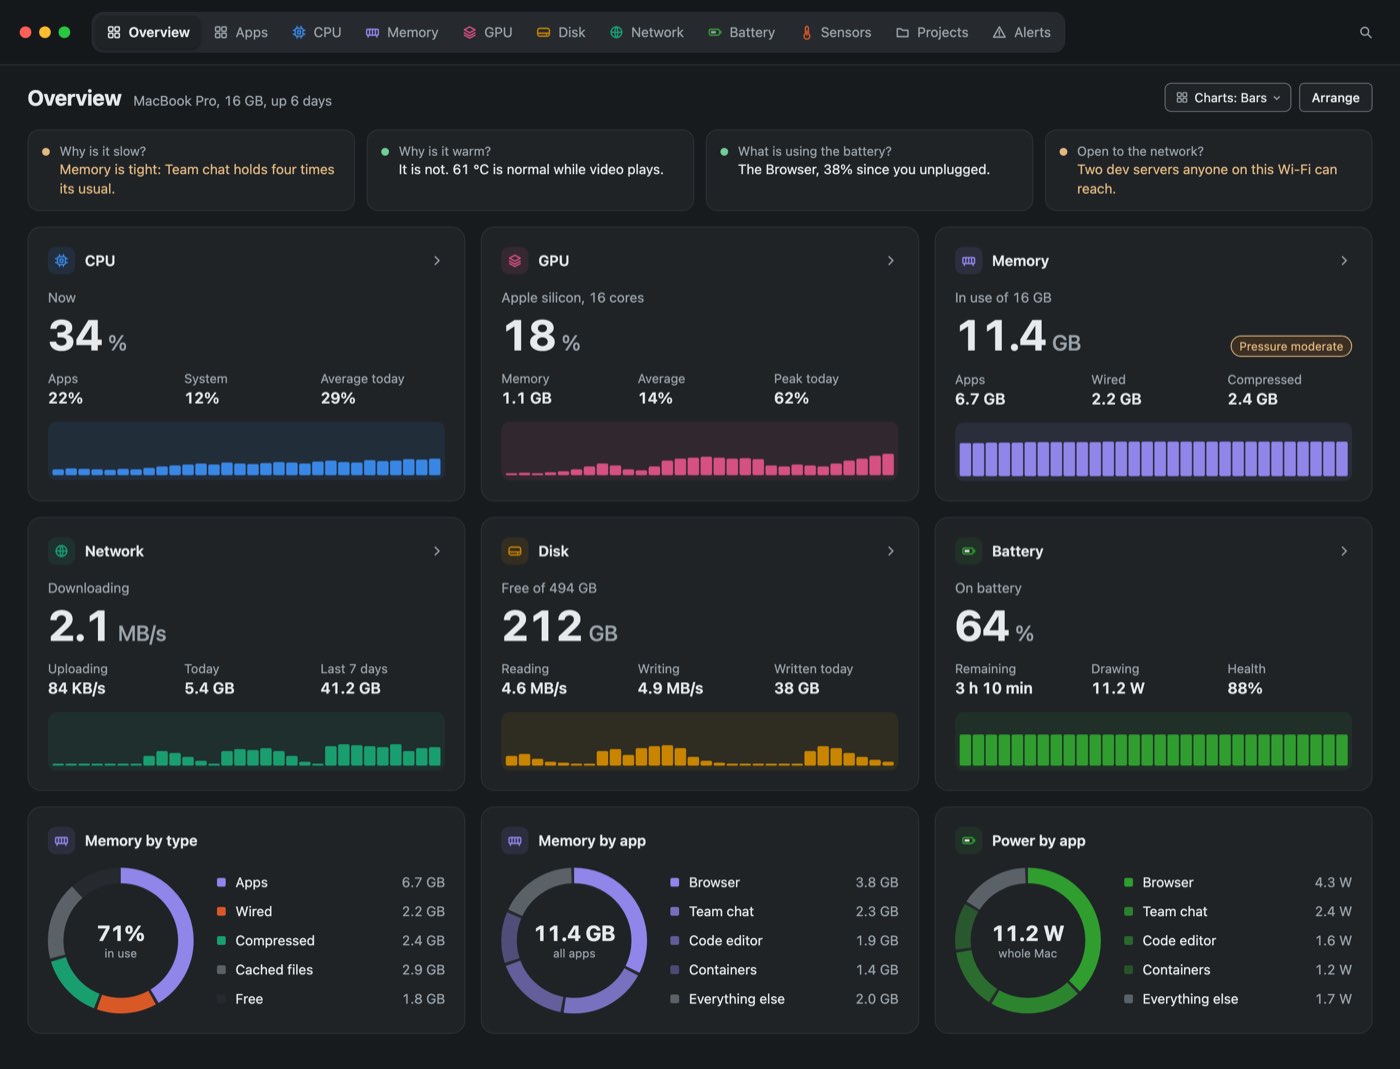Click the Pressure moderate badge
The image size is (1400, 1069).
(x=1291, y=346)
